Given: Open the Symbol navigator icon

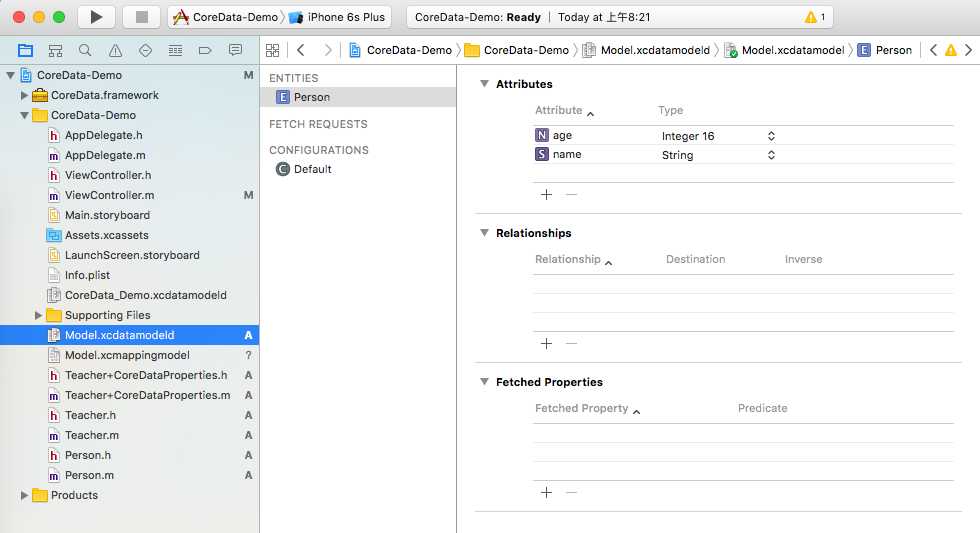Looking at the screenshot, I should click(56, 51).
